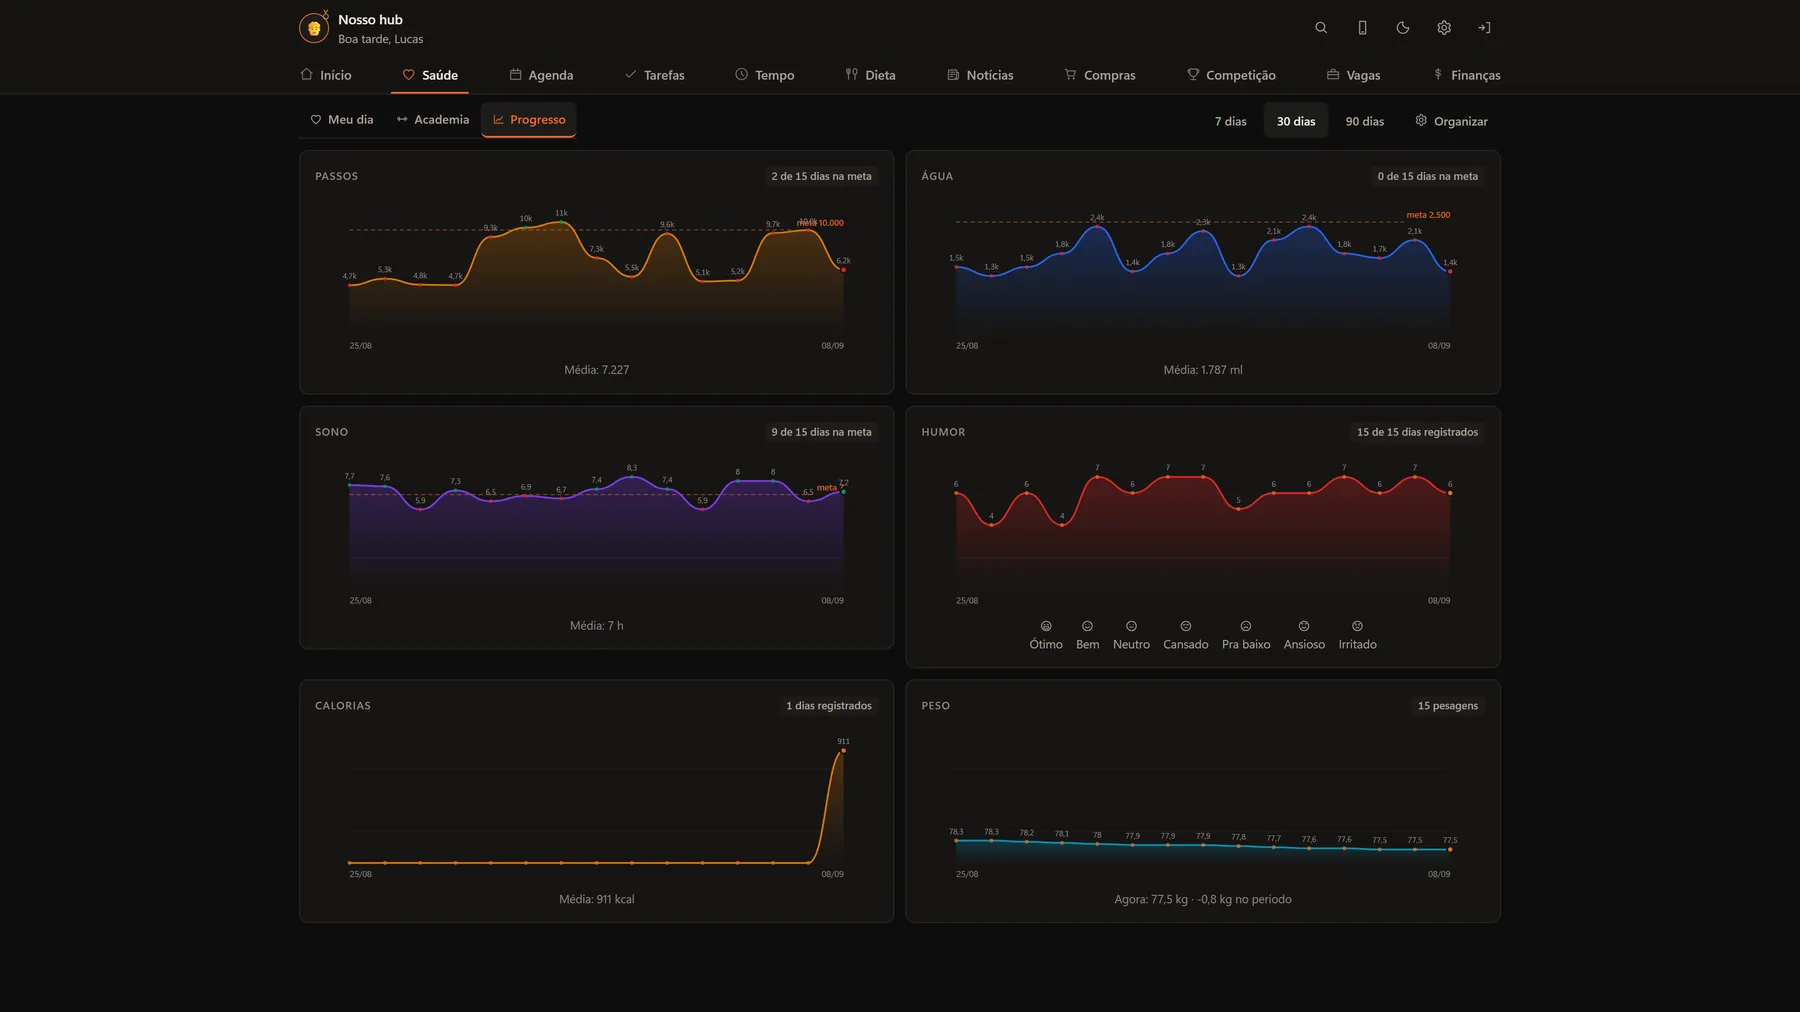Switch to the Meu dia tab
The height and width of the screenshot is (1012, 1800).
point(342,120)
